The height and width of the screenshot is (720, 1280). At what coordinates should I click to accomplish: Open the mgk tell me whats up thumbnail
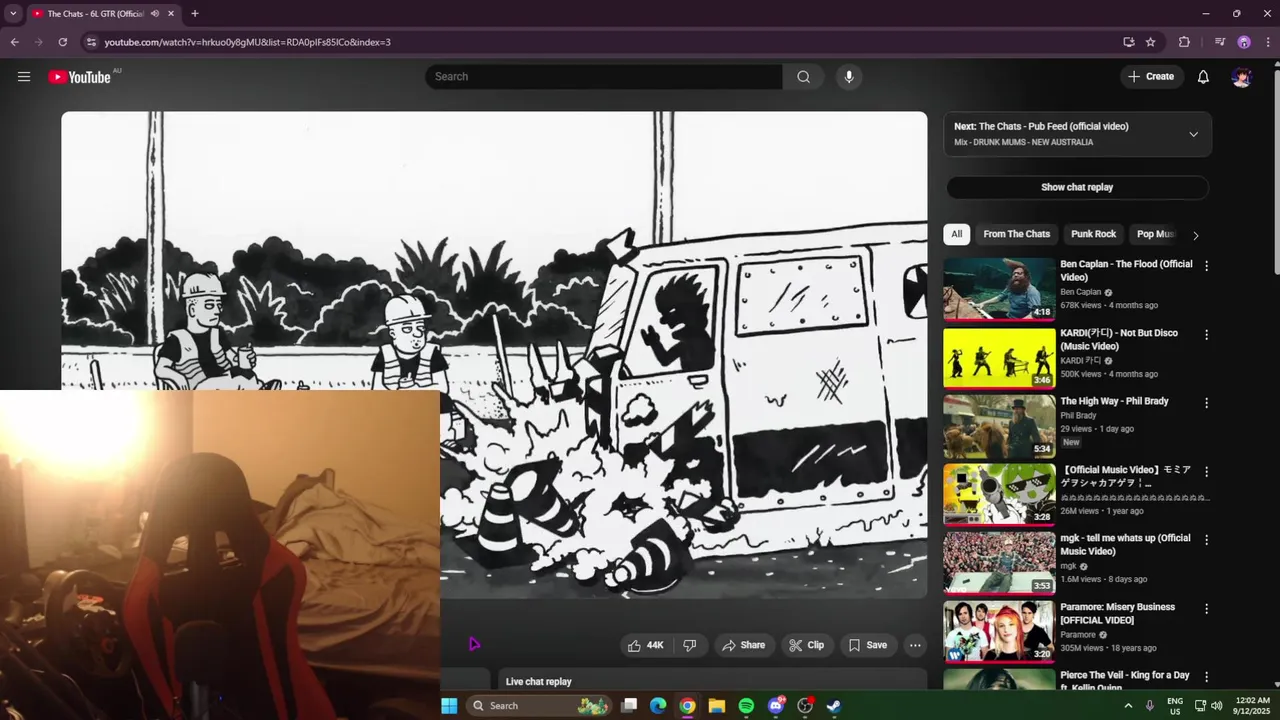pos(999,563)
